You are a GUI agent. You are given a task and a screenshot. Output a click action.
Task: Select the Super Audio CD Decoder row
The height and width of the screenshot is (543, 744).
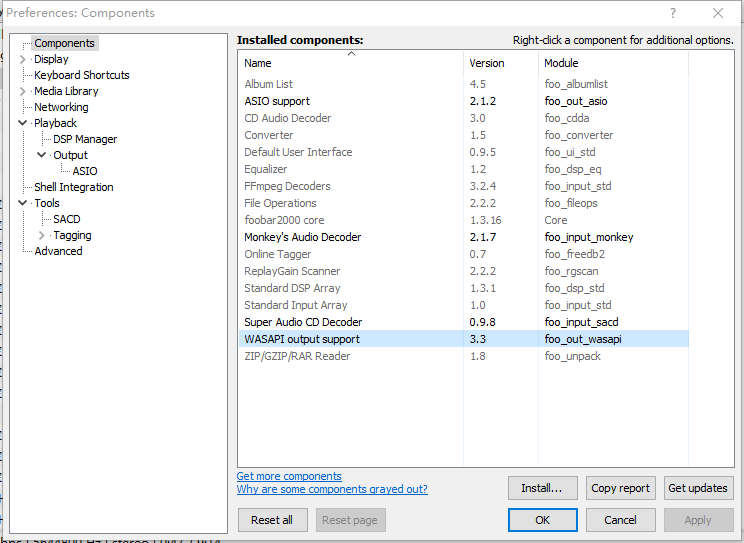coord(303,322)
